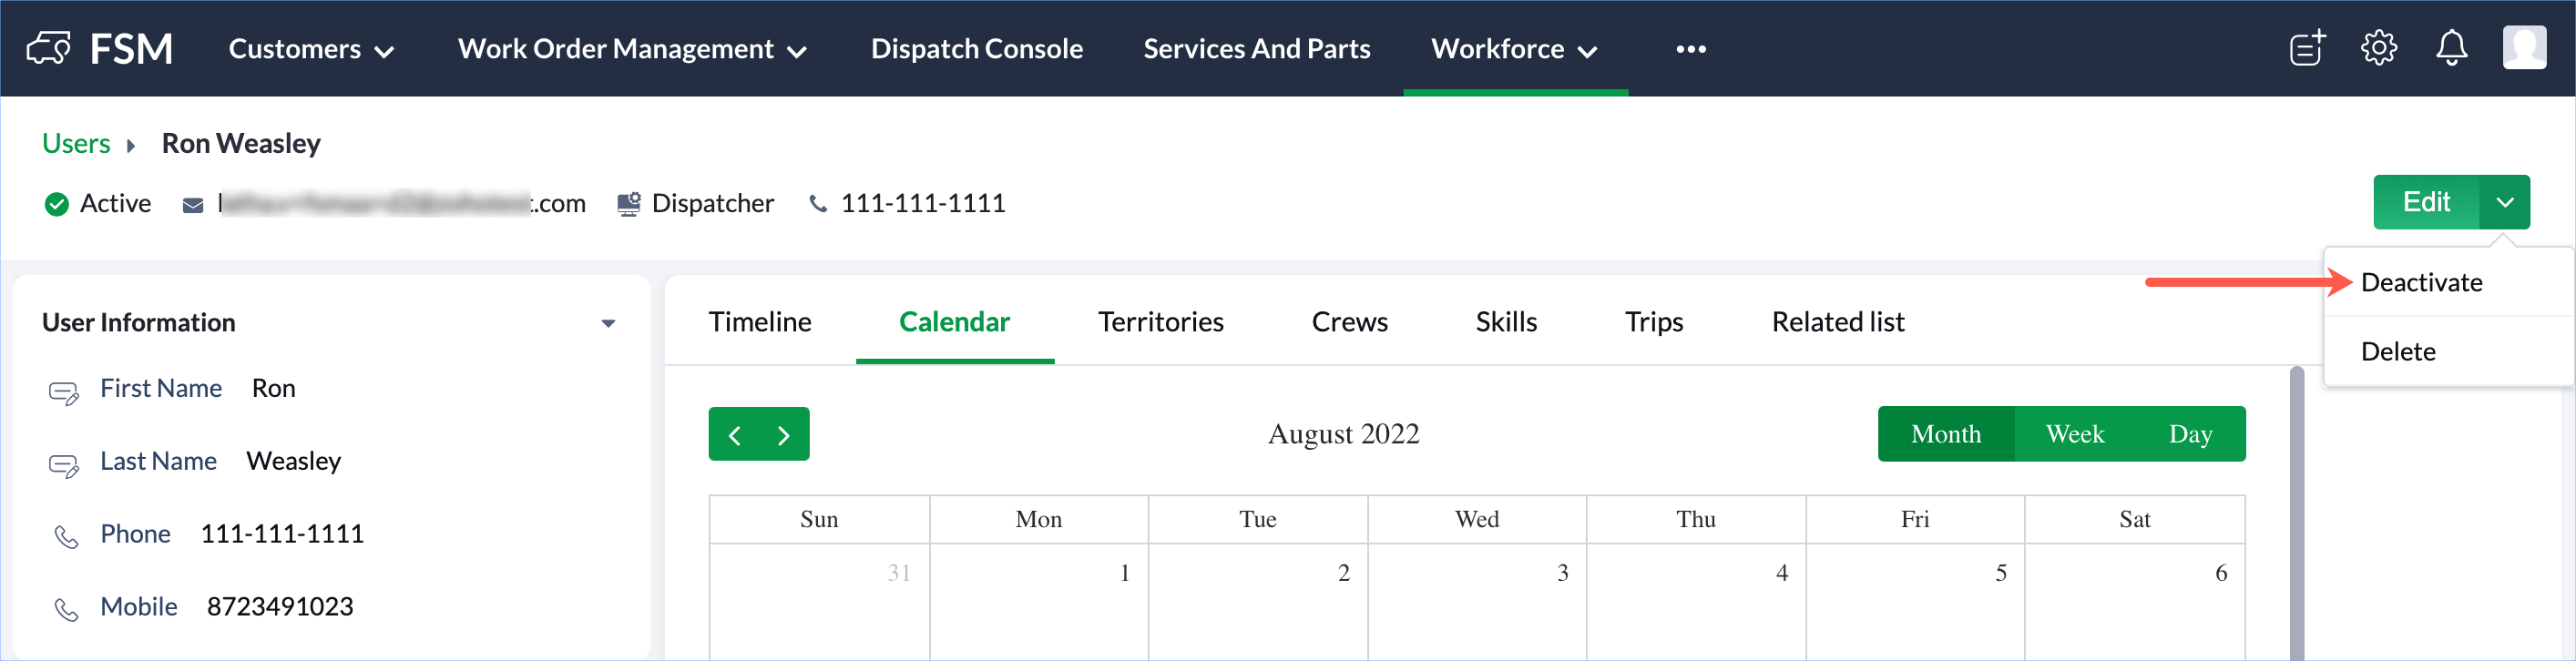Go to previous month arrow

735,435
